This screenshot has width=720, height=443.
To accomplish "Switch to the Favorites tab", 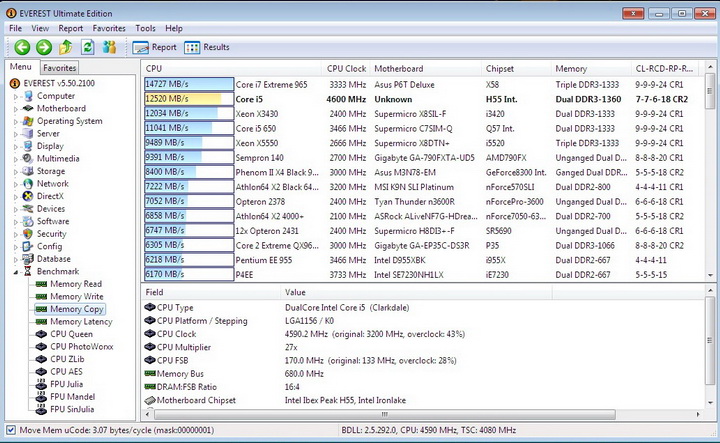I will tap(60, 67).
